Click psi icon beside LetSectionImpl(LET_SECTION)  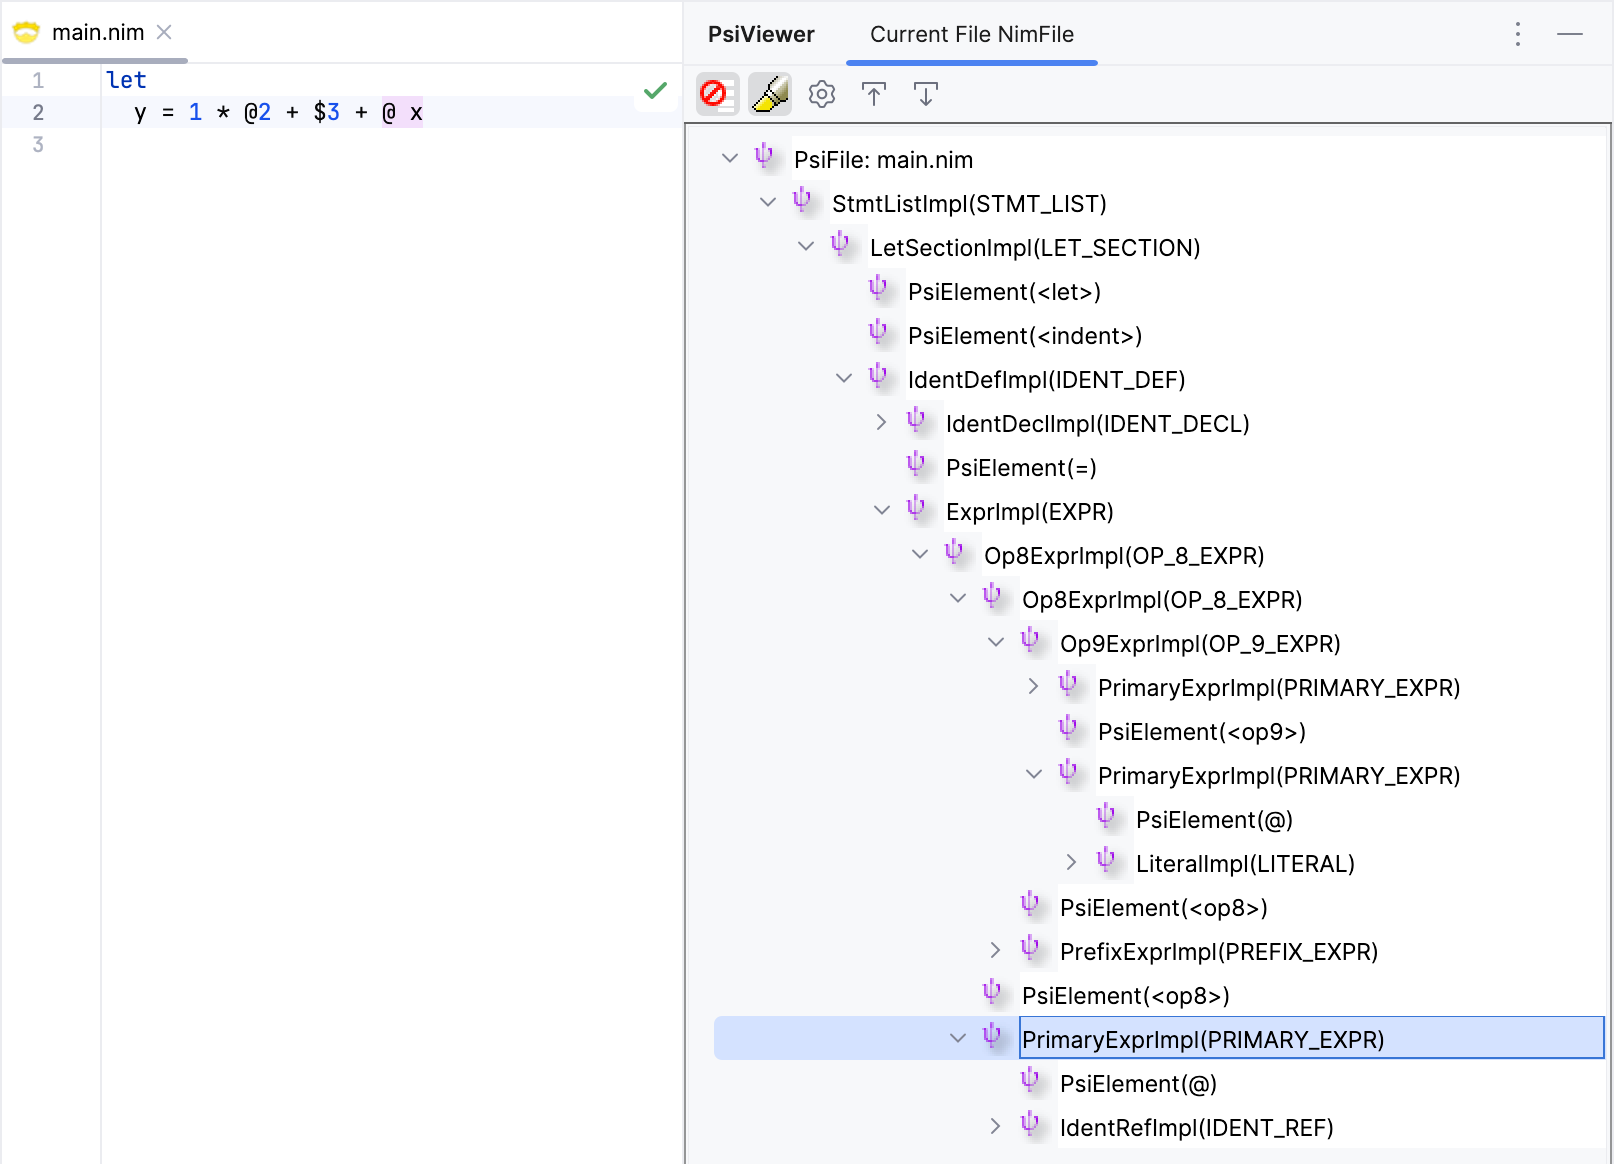[x=840, y=244]
